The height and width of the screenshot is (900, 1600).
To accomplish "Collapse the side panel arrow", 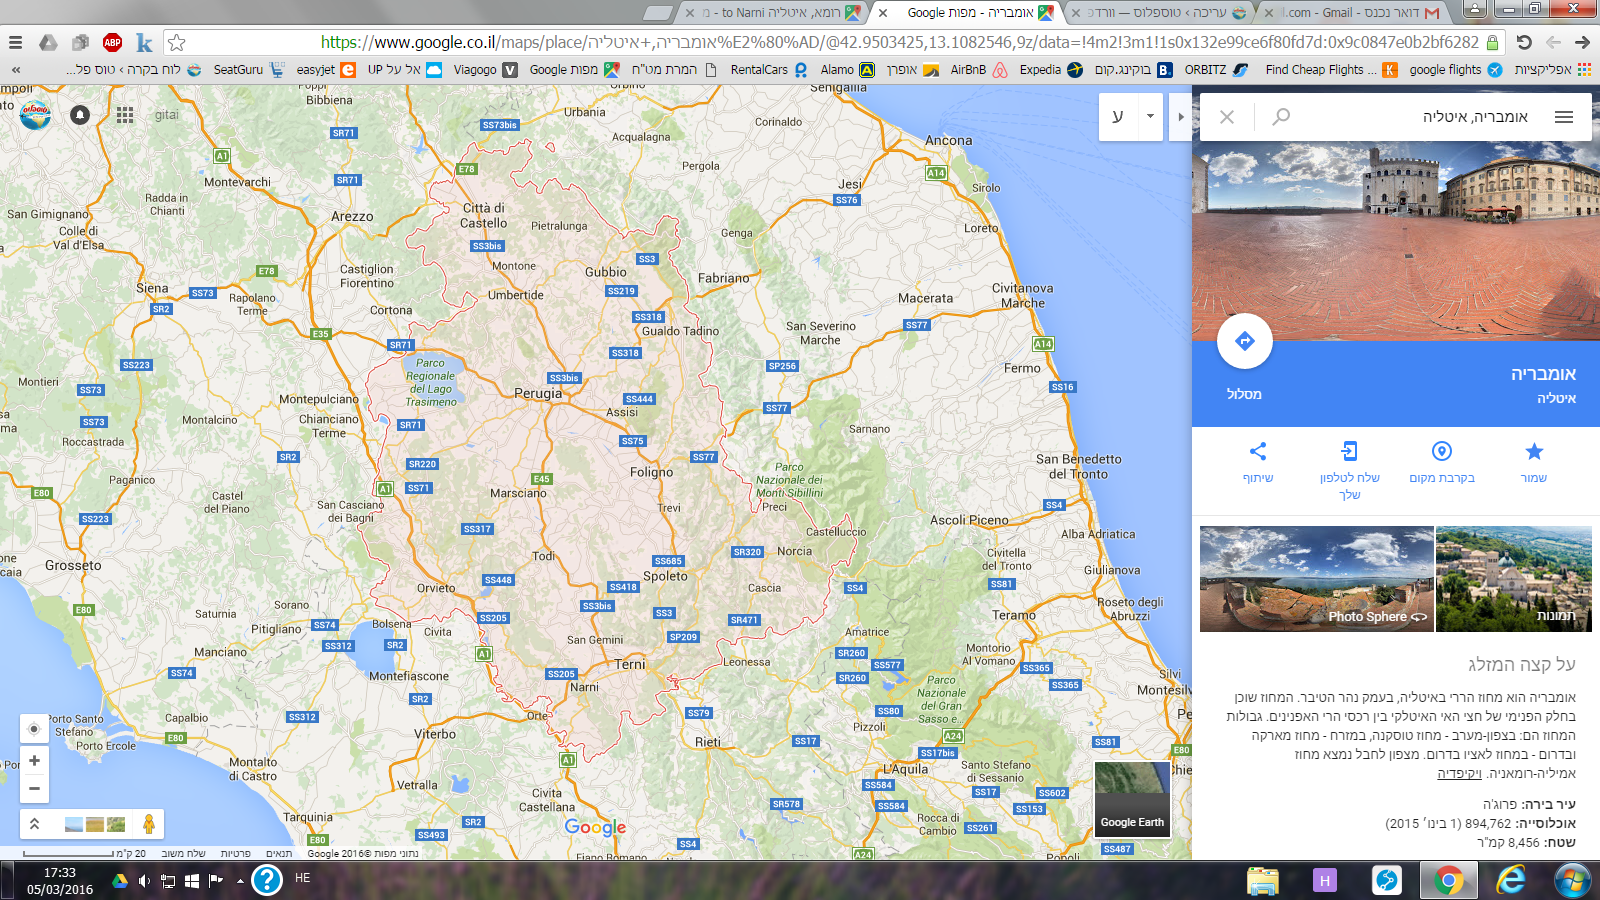I will tap(1181, 117).
